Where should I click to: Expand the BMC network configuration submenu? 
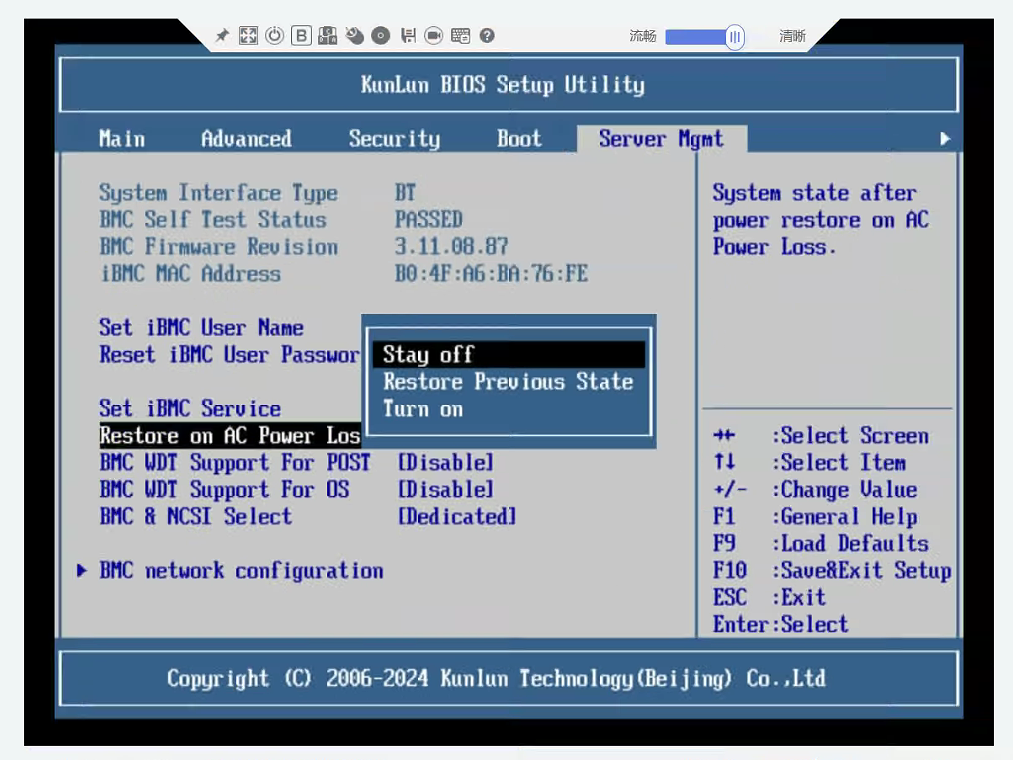241,571
